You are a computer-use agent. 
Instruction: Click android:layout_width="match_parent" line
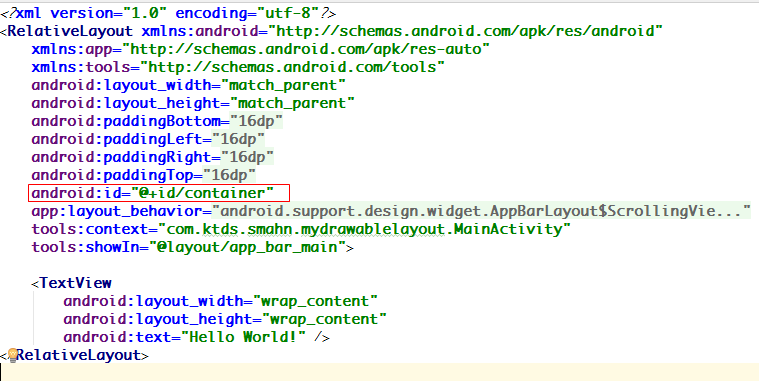click(189, 85)
